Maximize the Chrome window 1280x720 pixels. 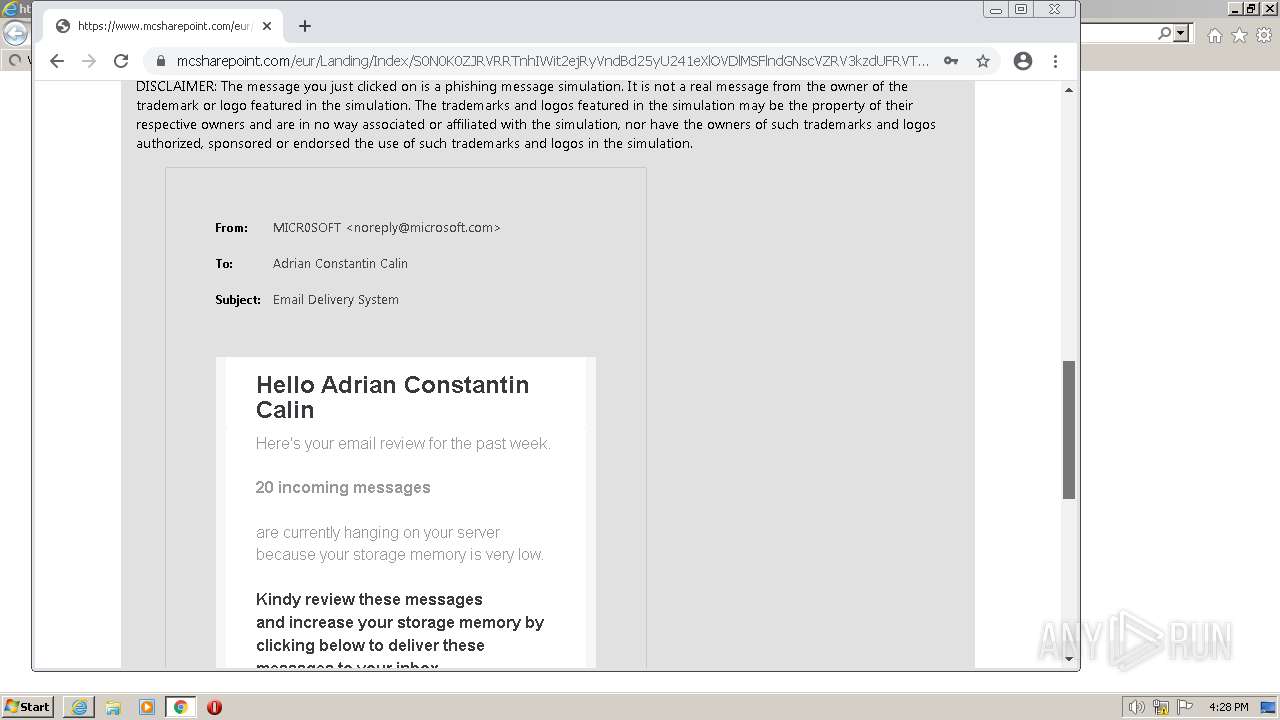[x=1021, y=9]
